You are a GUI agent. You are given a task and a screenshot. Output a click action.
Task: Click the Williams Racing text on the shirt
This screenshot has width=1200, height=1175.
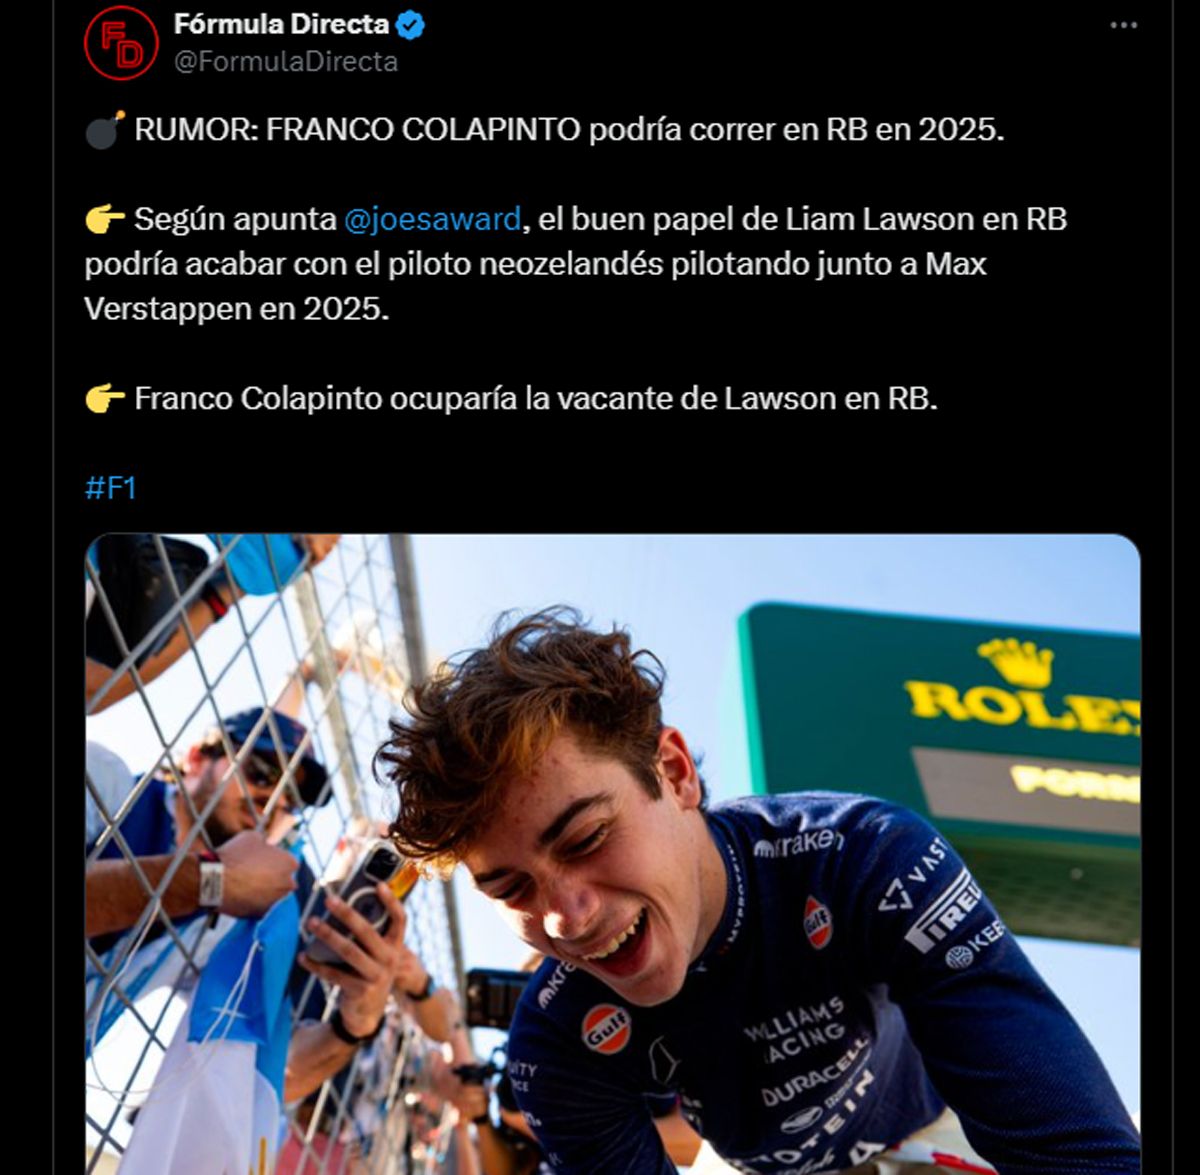[797, 1031]
